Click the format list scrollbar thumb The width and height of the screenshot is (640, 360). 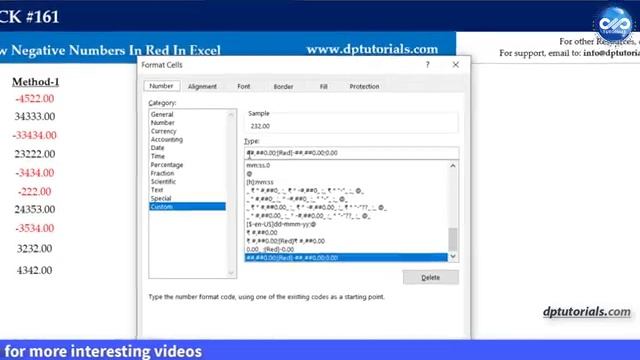[x=453, y=239]
